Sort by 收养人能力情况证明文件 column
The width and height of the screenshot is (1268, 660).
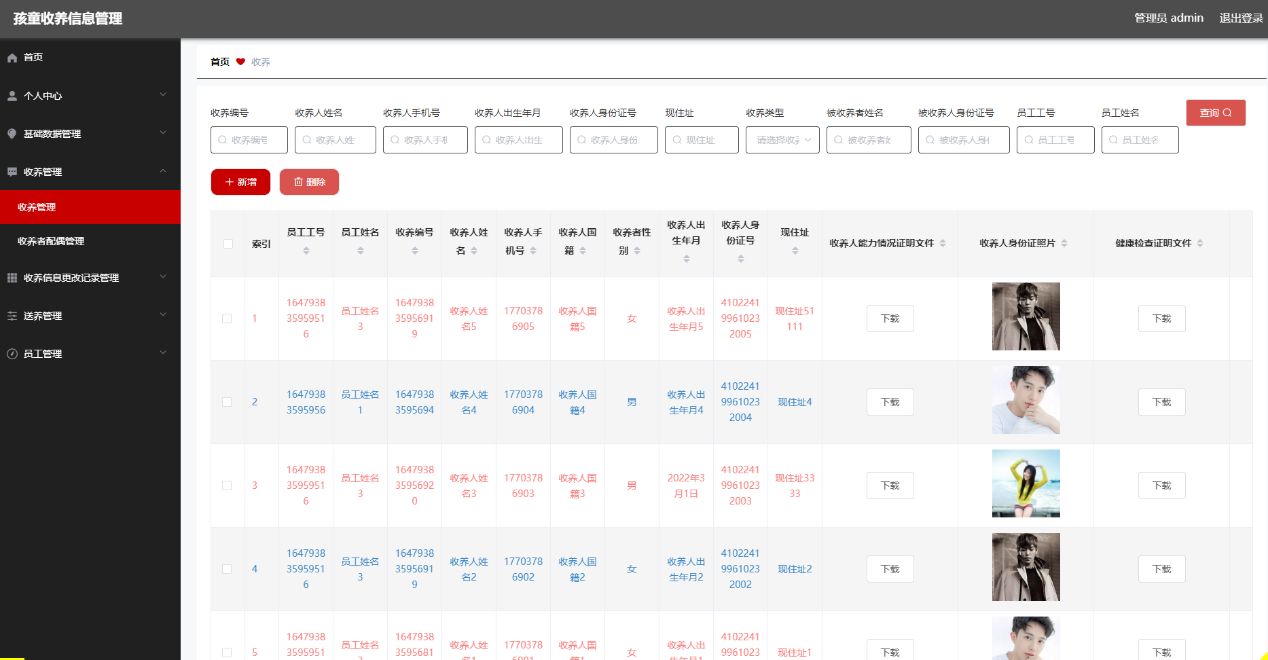click(941, 244)
